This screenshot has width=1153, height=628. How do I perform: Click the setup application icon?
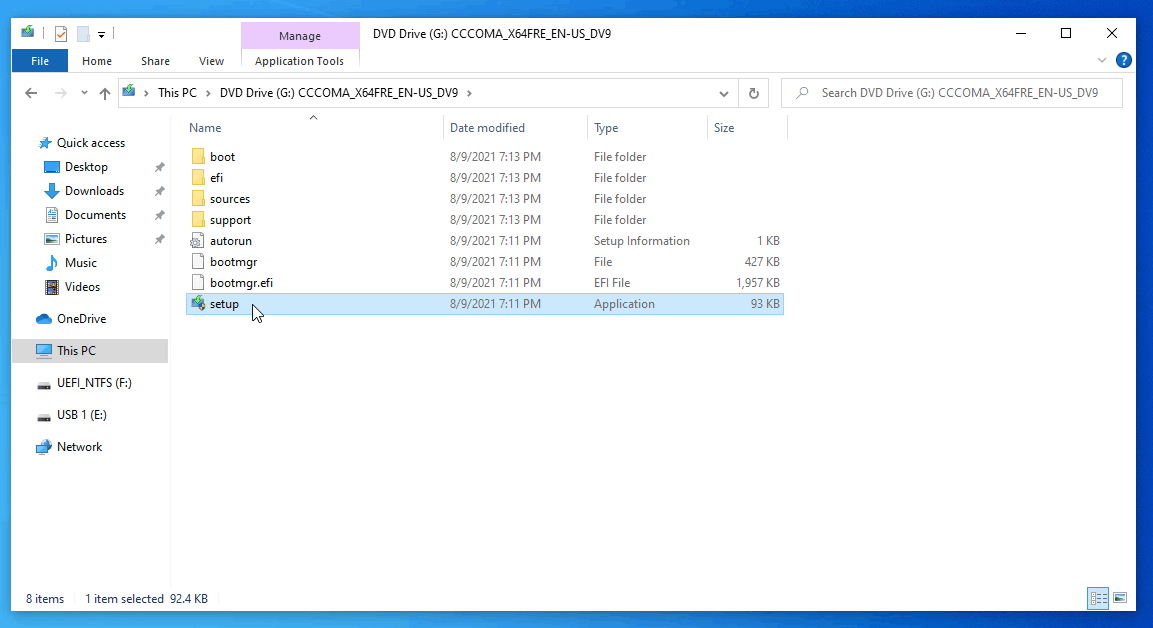[x=198, y=303]
